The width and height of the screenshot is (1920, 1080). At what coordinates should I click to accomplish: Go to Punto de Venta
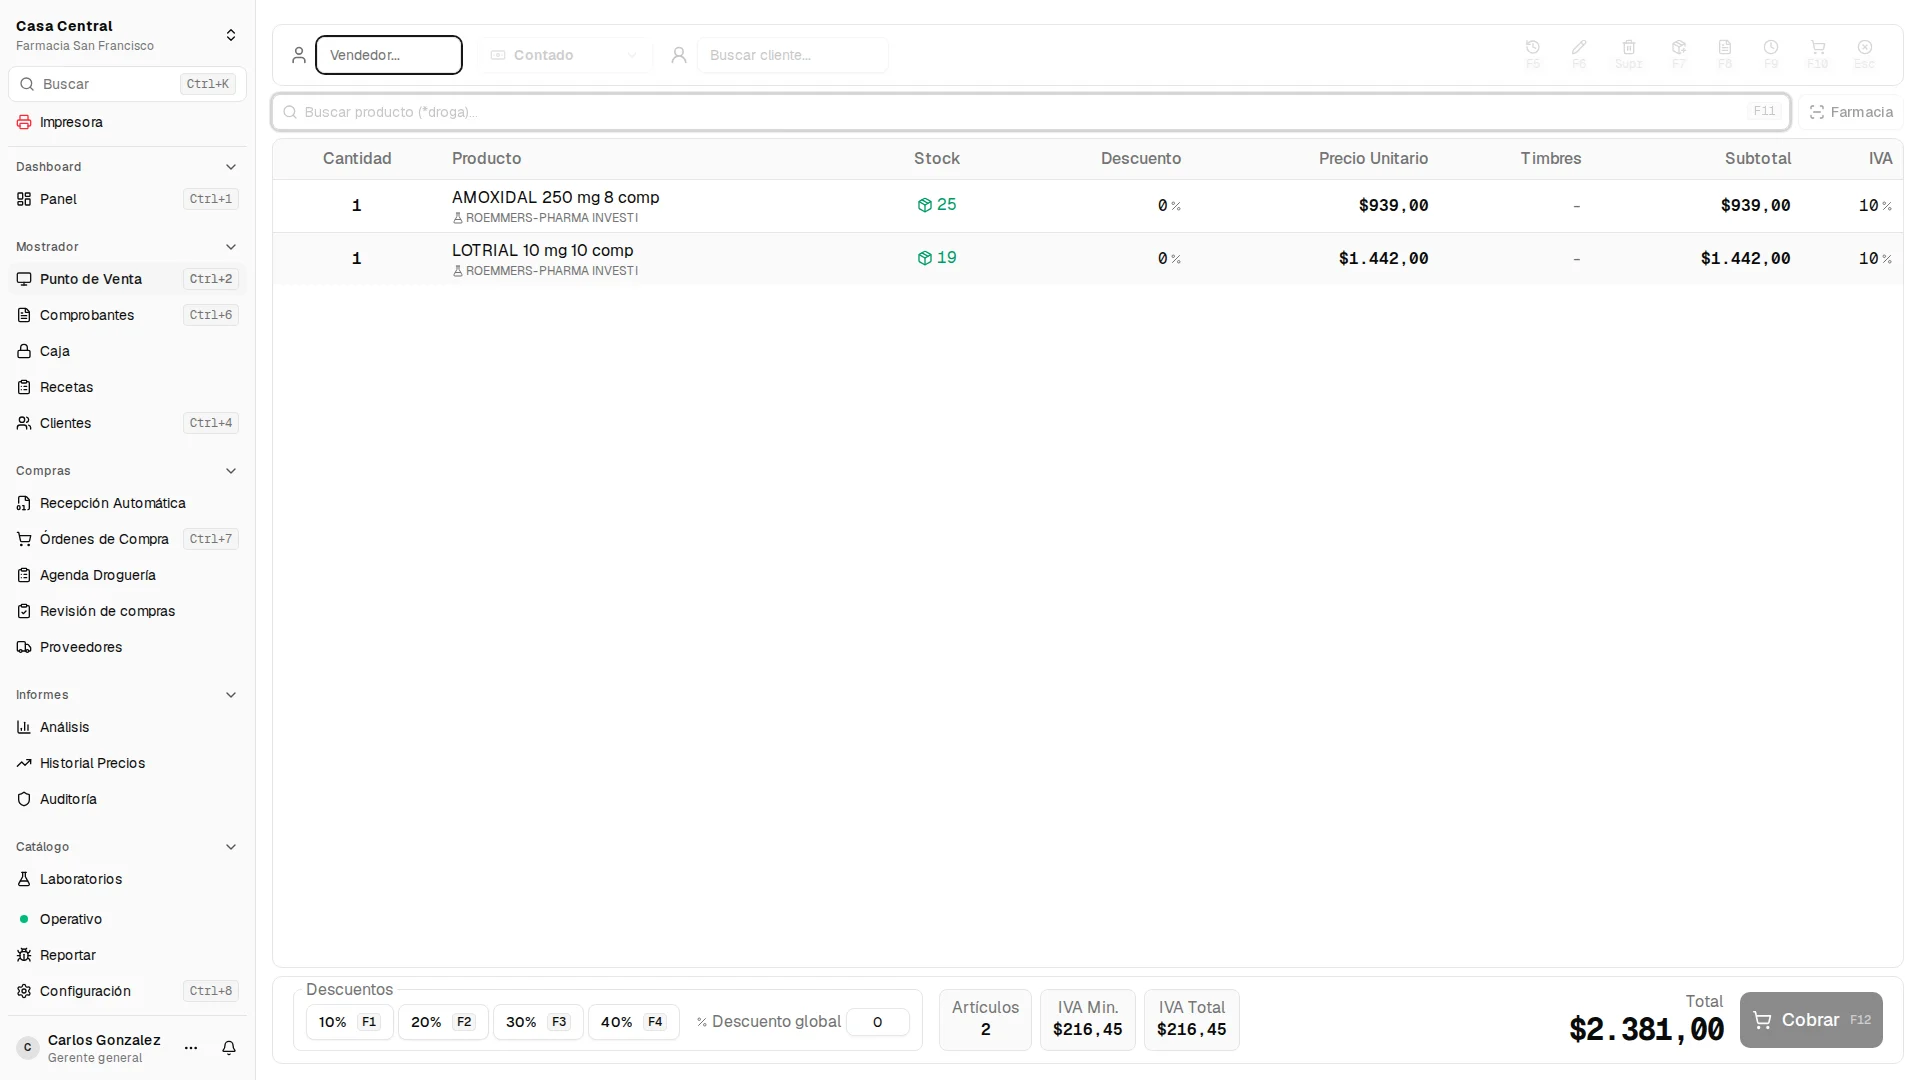[127, 279]
